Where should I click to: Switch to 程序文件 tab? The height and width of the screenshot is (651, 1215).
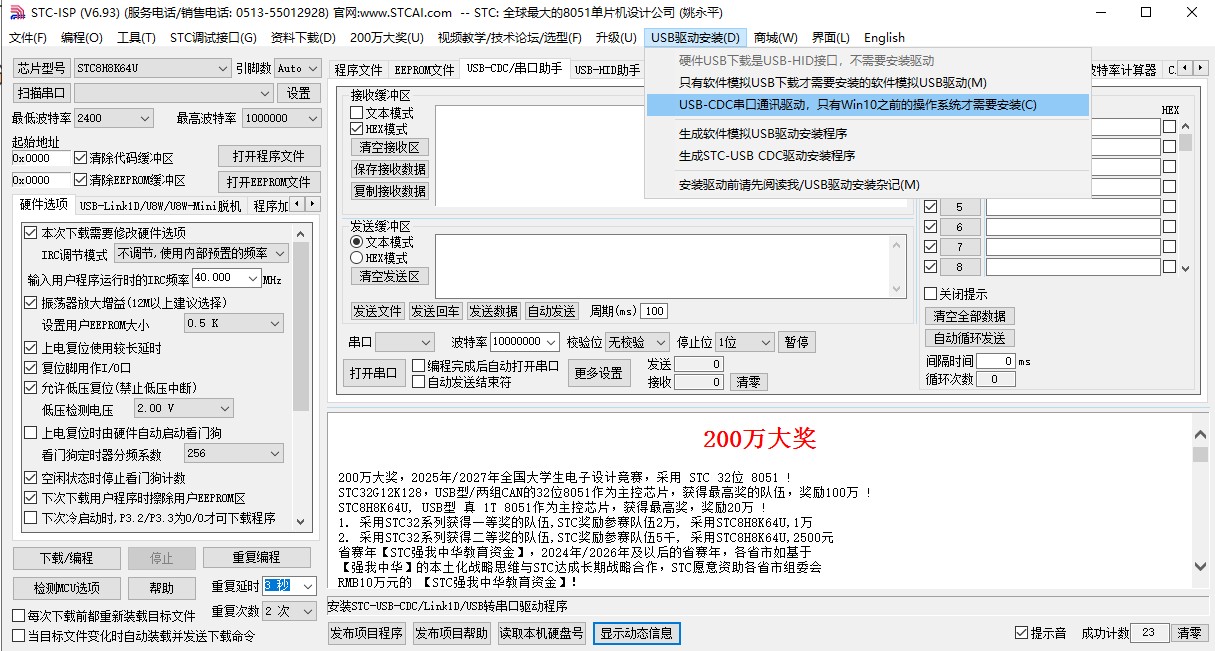click(x=358, y=70)
